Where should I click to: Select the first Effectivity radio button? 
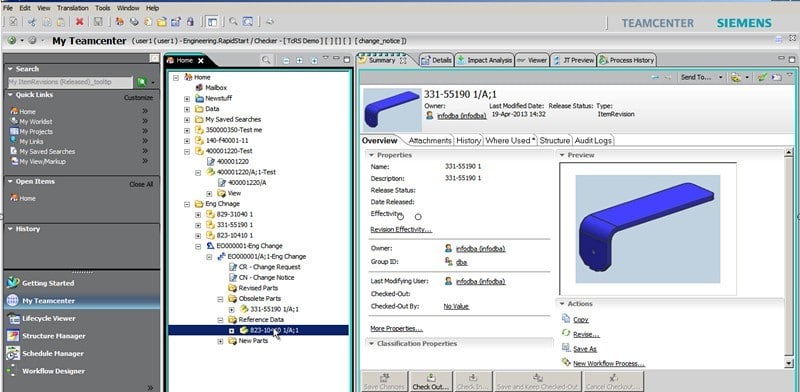401,217
